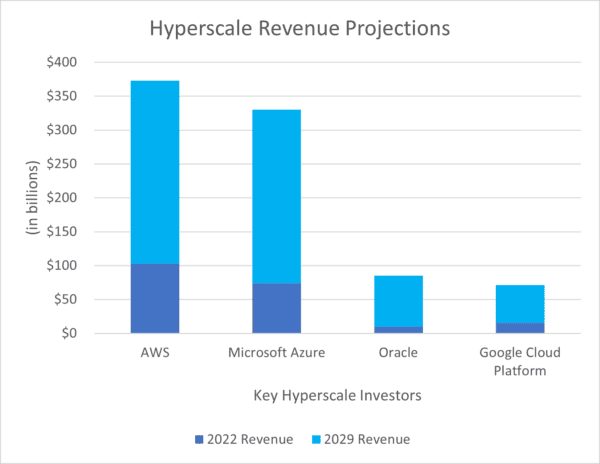The height and width of the screenshot is (464, 600).
Task: Select the Microsoft Azure category label
Action: tap(277, 352)
